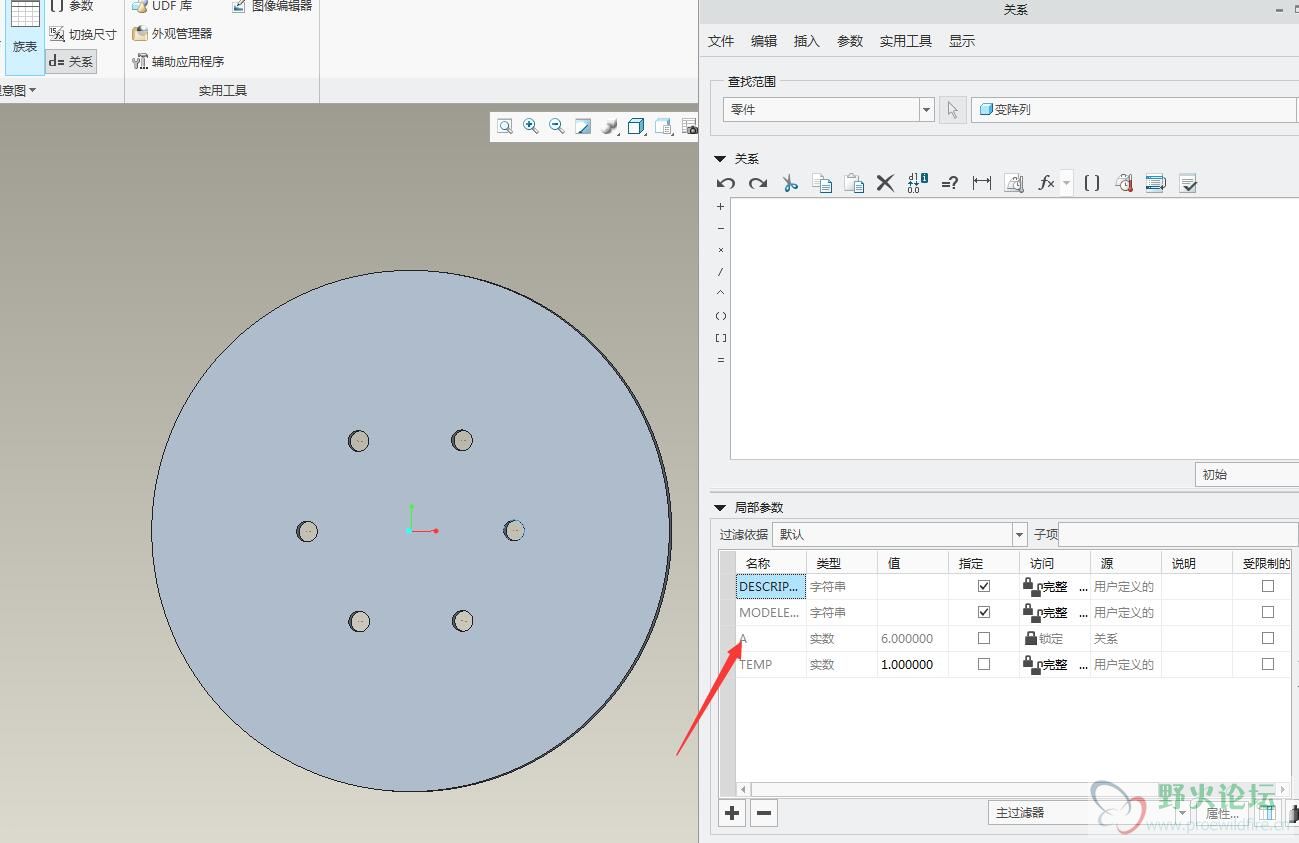Uncheck designate box for DESCRIPTION parameter

[984, 586]
